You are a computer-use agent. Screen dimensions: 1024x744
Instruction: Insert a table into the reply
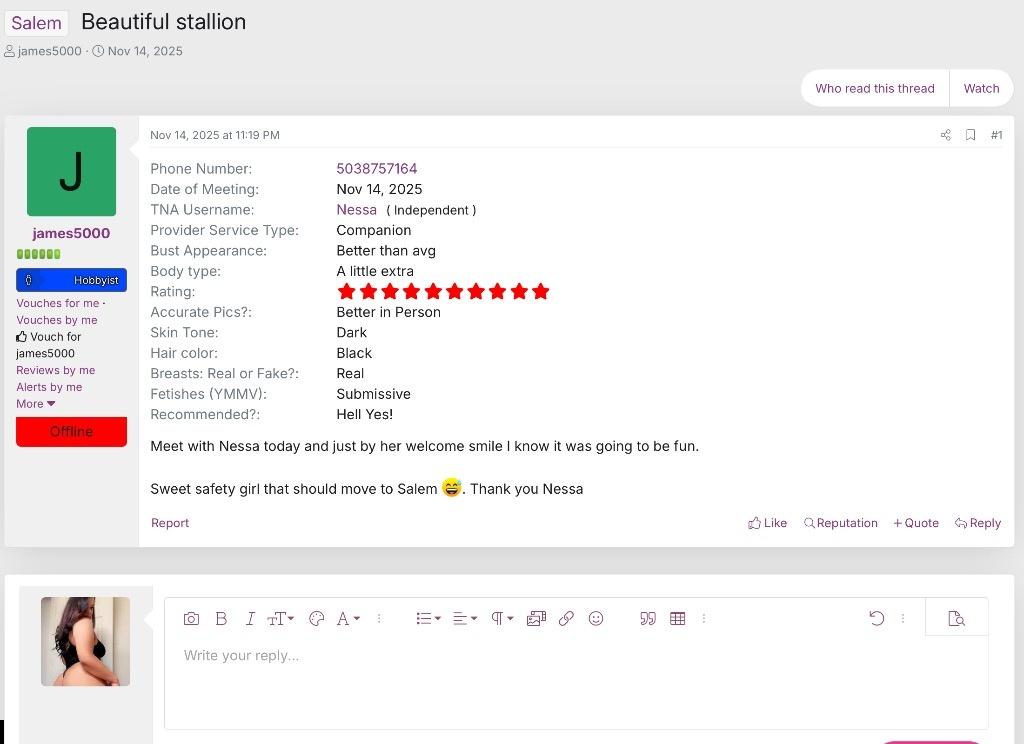pyautogui.click(x=678, y=619)
